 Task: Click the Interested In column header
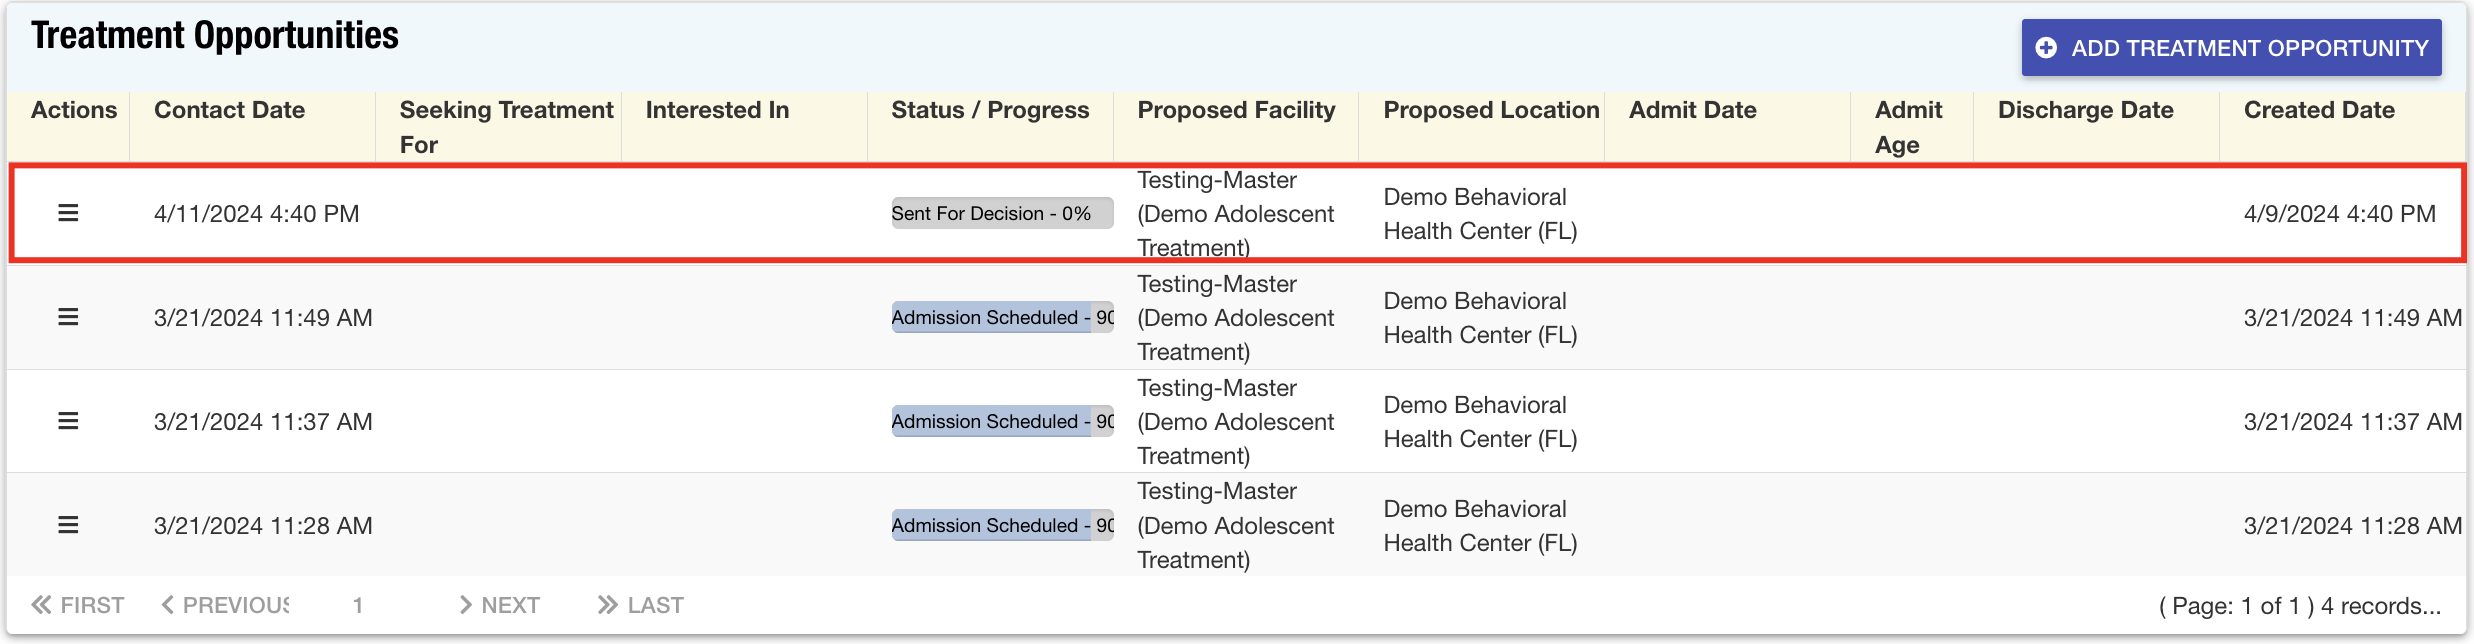[x=717, y=110]
